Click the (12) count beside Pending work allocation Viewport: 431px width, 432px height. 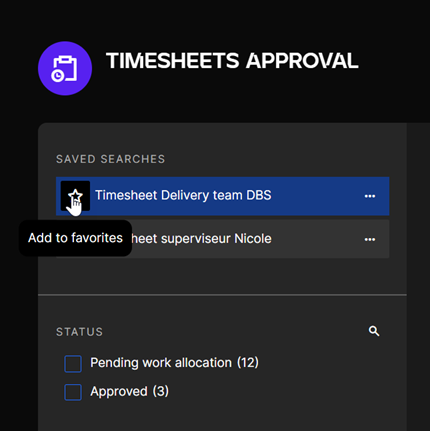248,363
